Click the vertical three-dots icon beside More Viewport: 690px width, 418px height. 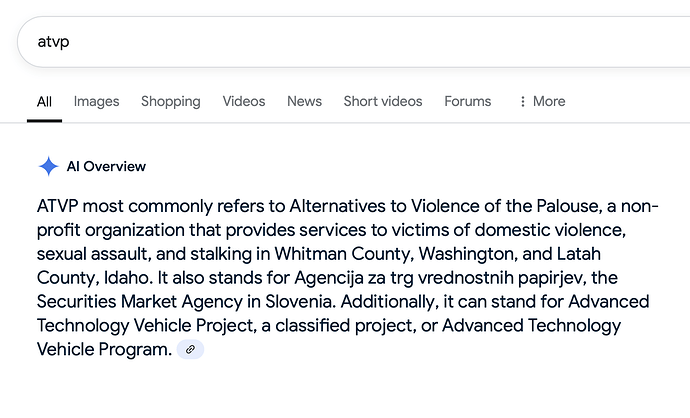point(522,102)
